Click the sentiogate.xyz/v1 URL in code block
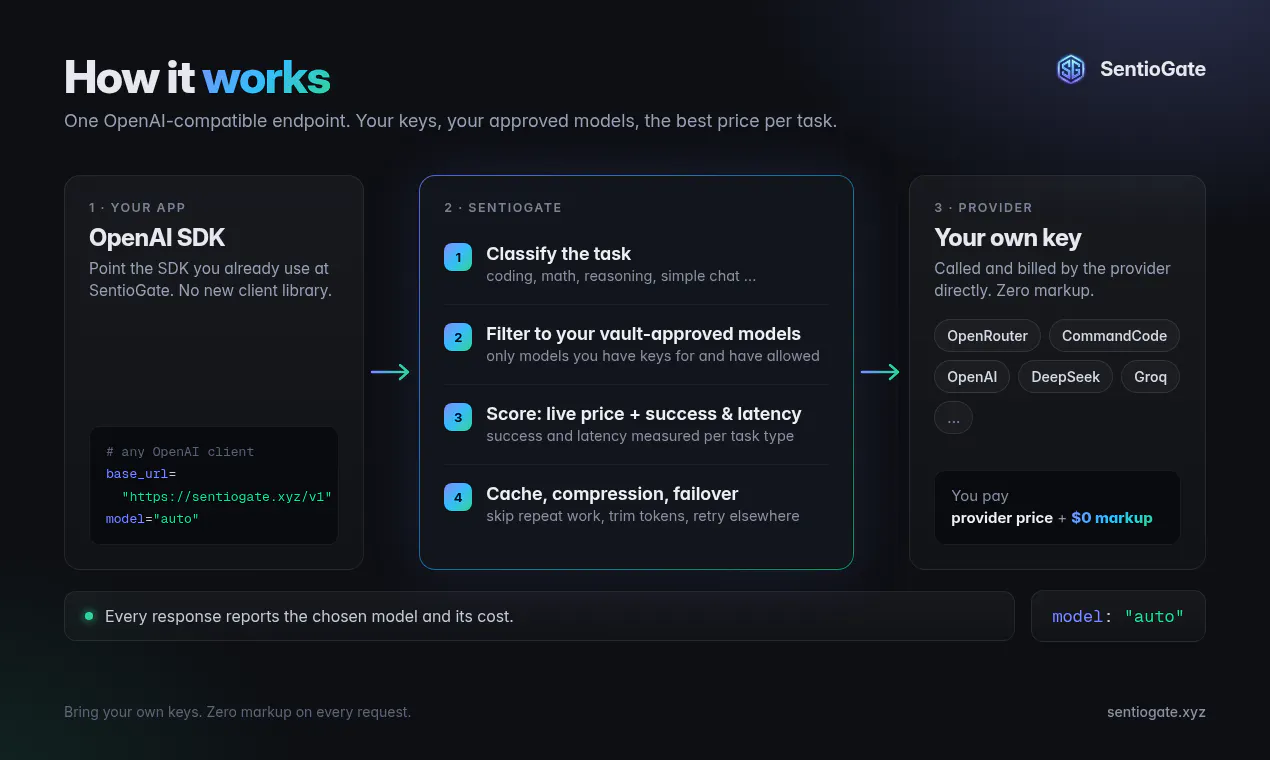Viewport: 1270px width, 760px height. point(226,496)
